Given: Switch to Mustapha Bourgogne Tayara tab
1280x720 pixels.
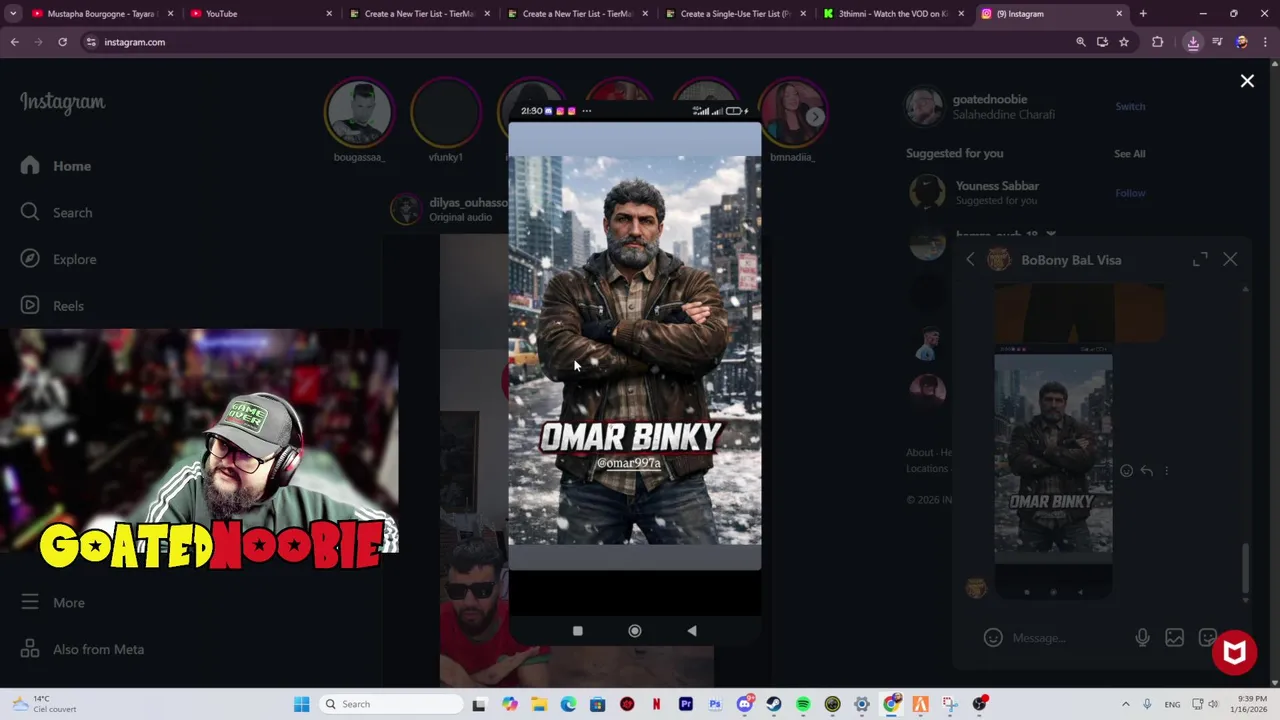Looking at the screenshot, I should 100,14.
